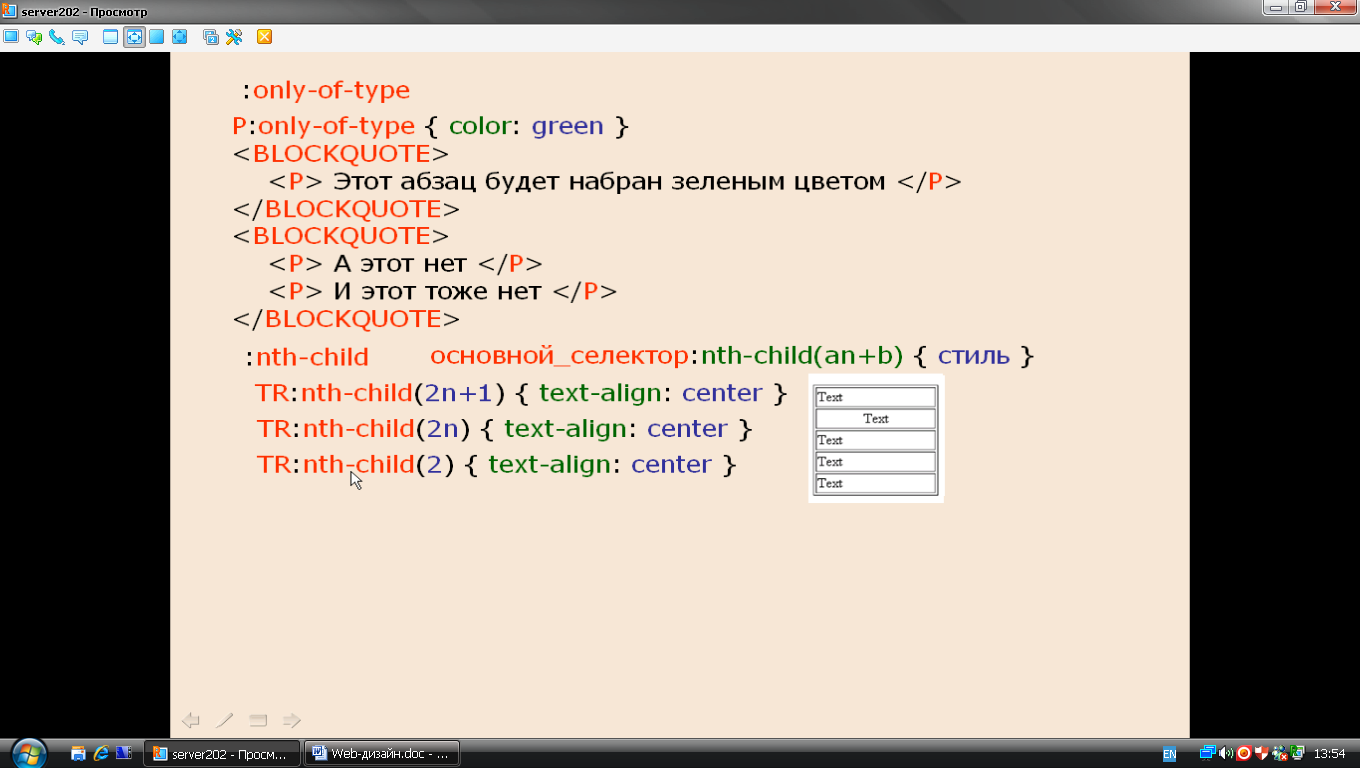Switch to server202 - Просм... taskbar button

222,754
